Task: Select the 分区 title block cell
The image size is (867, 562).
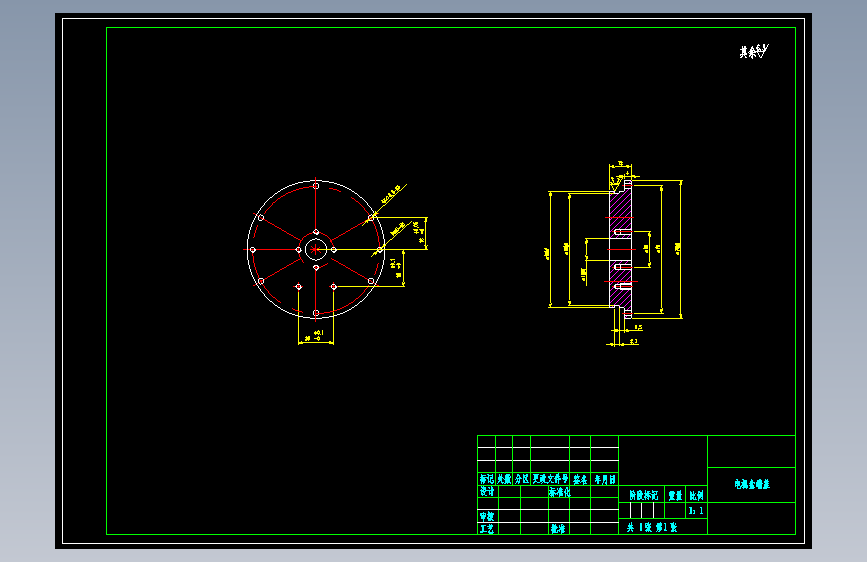Action: pyautogui.click(x=521, y=479)
